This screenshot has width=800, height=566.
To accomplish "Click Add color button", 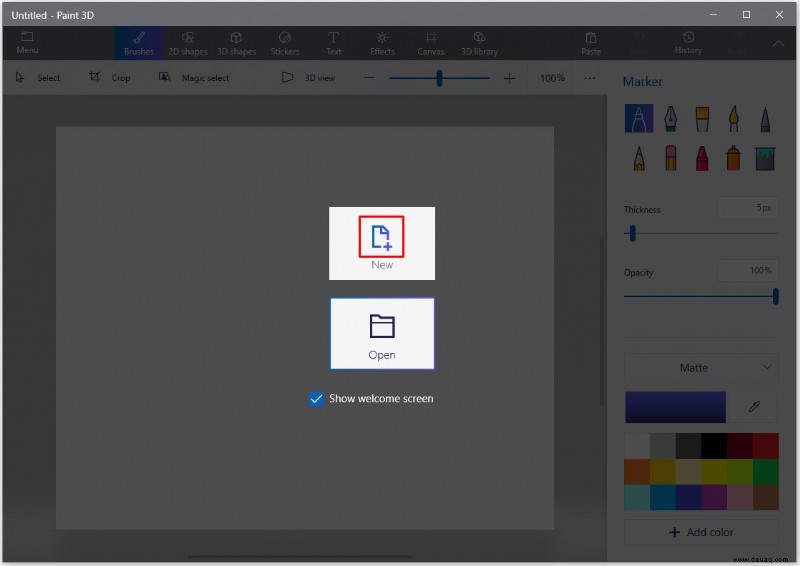I will coord(702,532).
